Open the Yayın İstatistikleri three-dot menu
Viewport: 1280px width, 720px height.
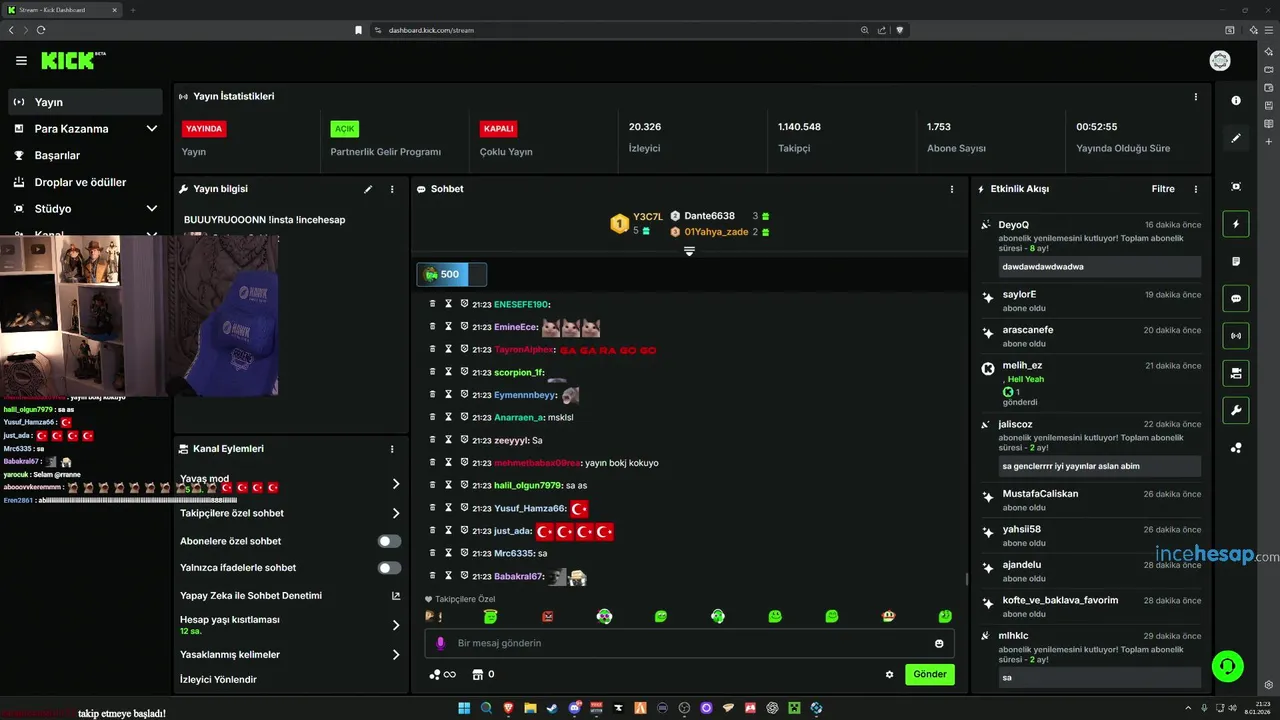[1195, 97]
